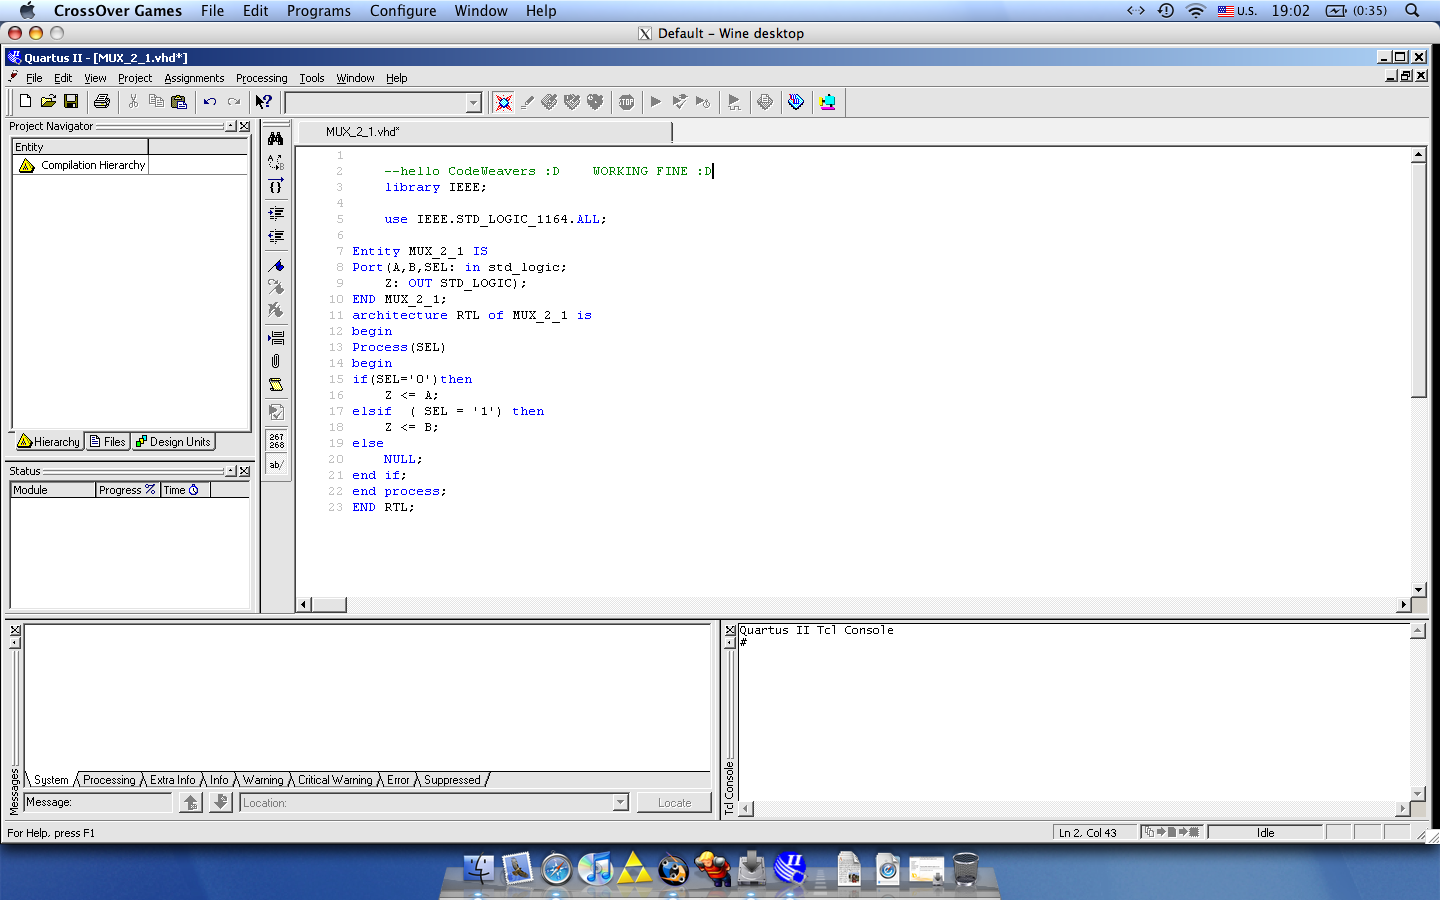The image size is (1440, 900).
Task: Open the Processing menu
Action: point(261,78)
